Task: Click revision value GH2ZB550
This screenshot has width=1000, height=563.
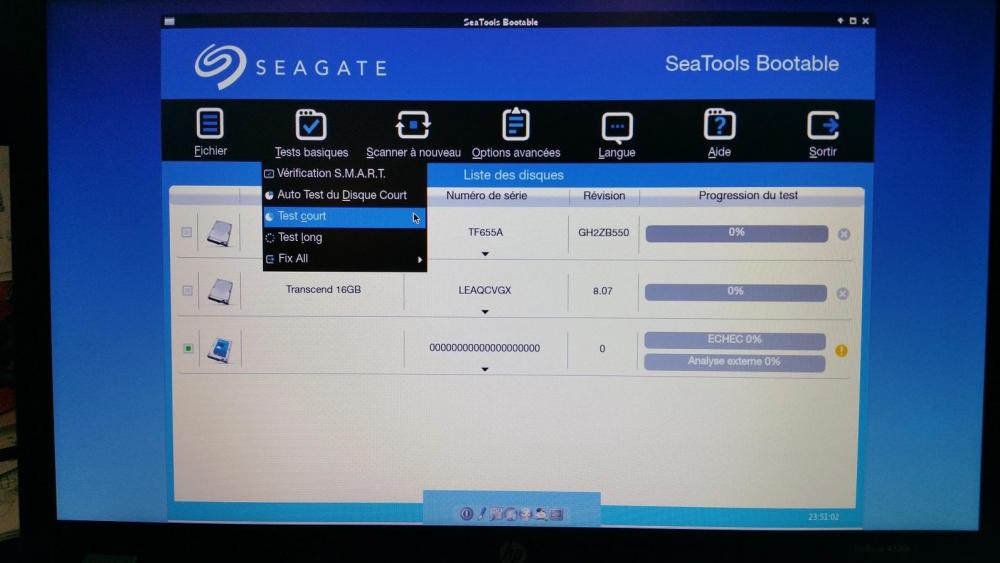Action: pyautogui.click(x=603, y=233)
